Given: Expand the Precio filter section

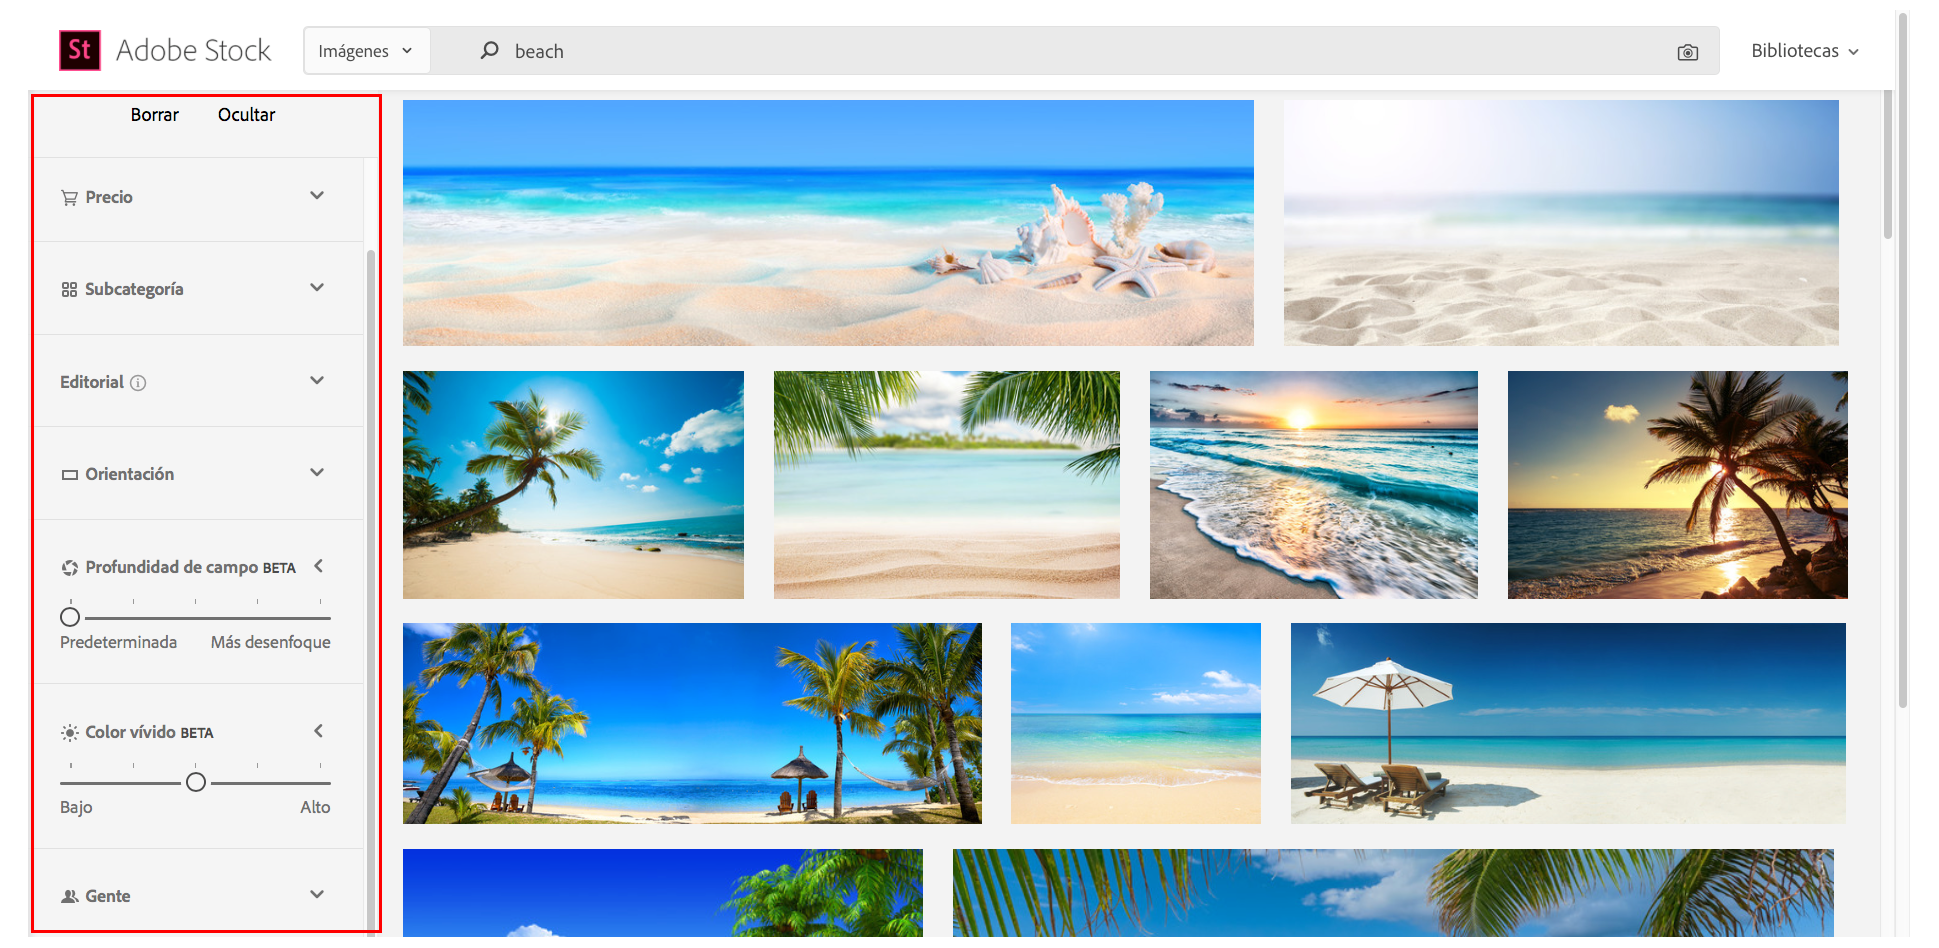Looking at the screenshot, I should (x=317, y=196).
